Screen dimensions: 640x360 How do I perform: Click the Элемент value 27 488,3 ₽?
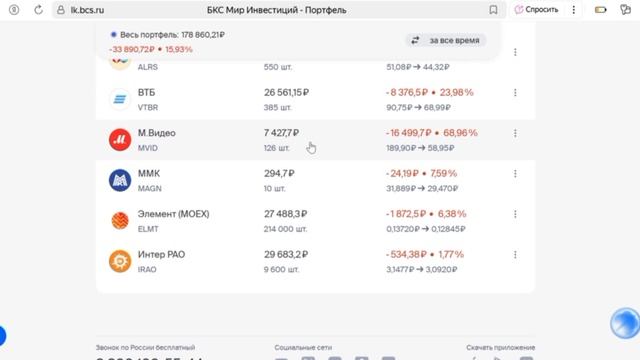click(285, 214)
